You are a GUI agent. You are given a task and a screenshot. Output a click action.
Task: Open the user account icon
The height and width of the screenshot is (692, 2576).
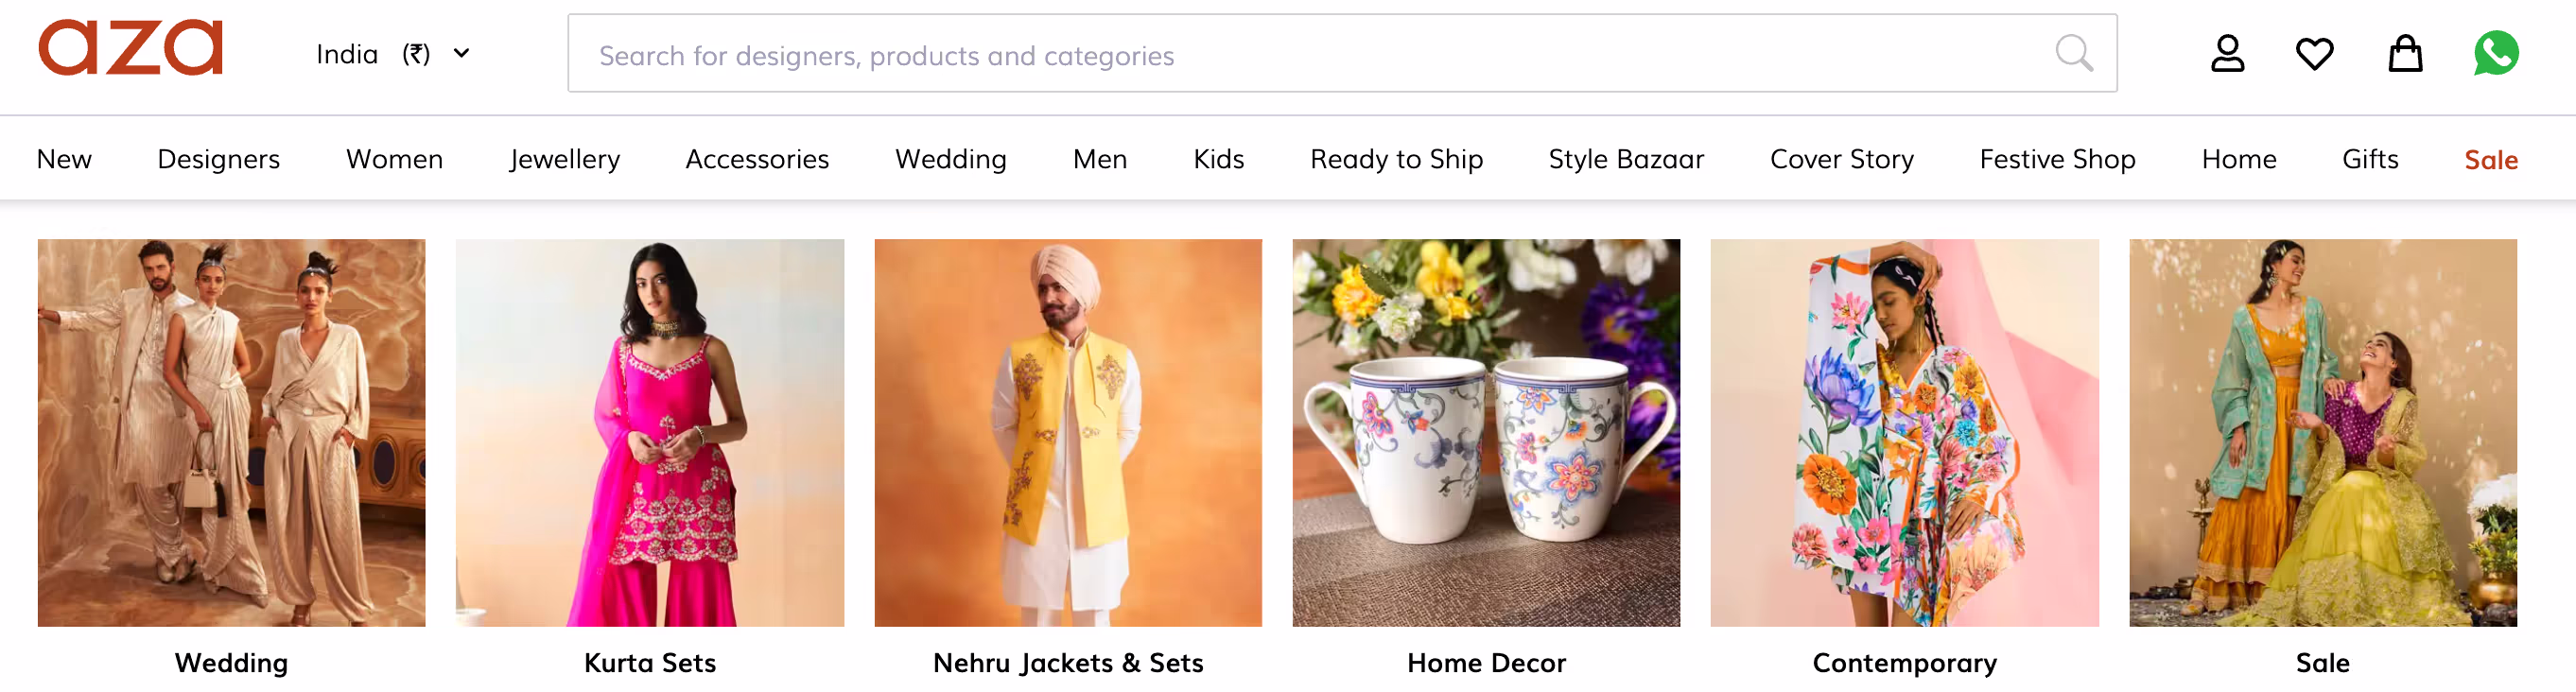pyautogui.click(x=2226, y=53)
